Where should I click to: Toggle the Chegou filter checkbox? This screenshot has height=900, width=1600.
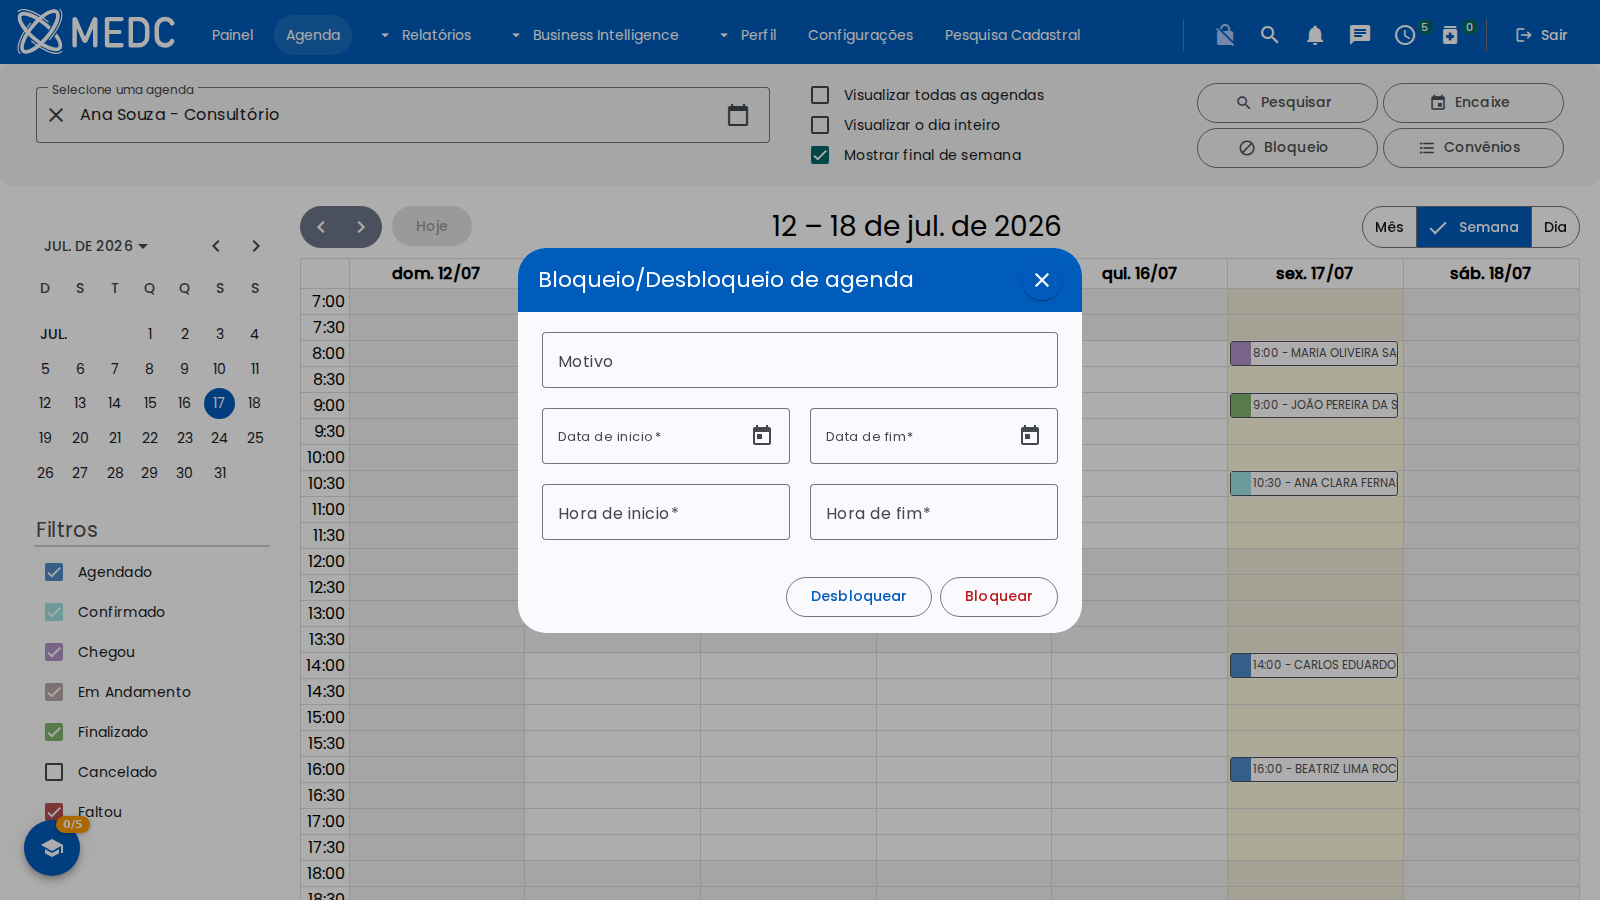(x=54, y=652)
